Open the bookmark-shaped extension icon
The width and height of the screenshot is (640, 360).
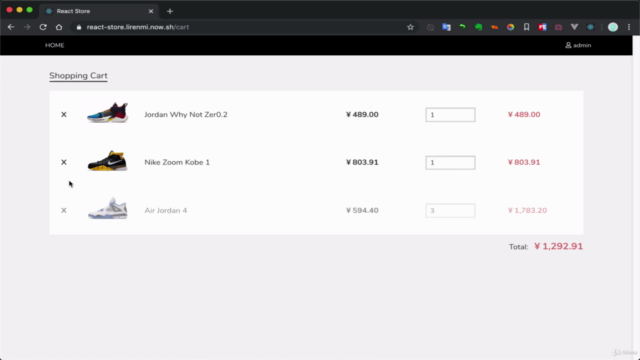[x=527, y=27]
